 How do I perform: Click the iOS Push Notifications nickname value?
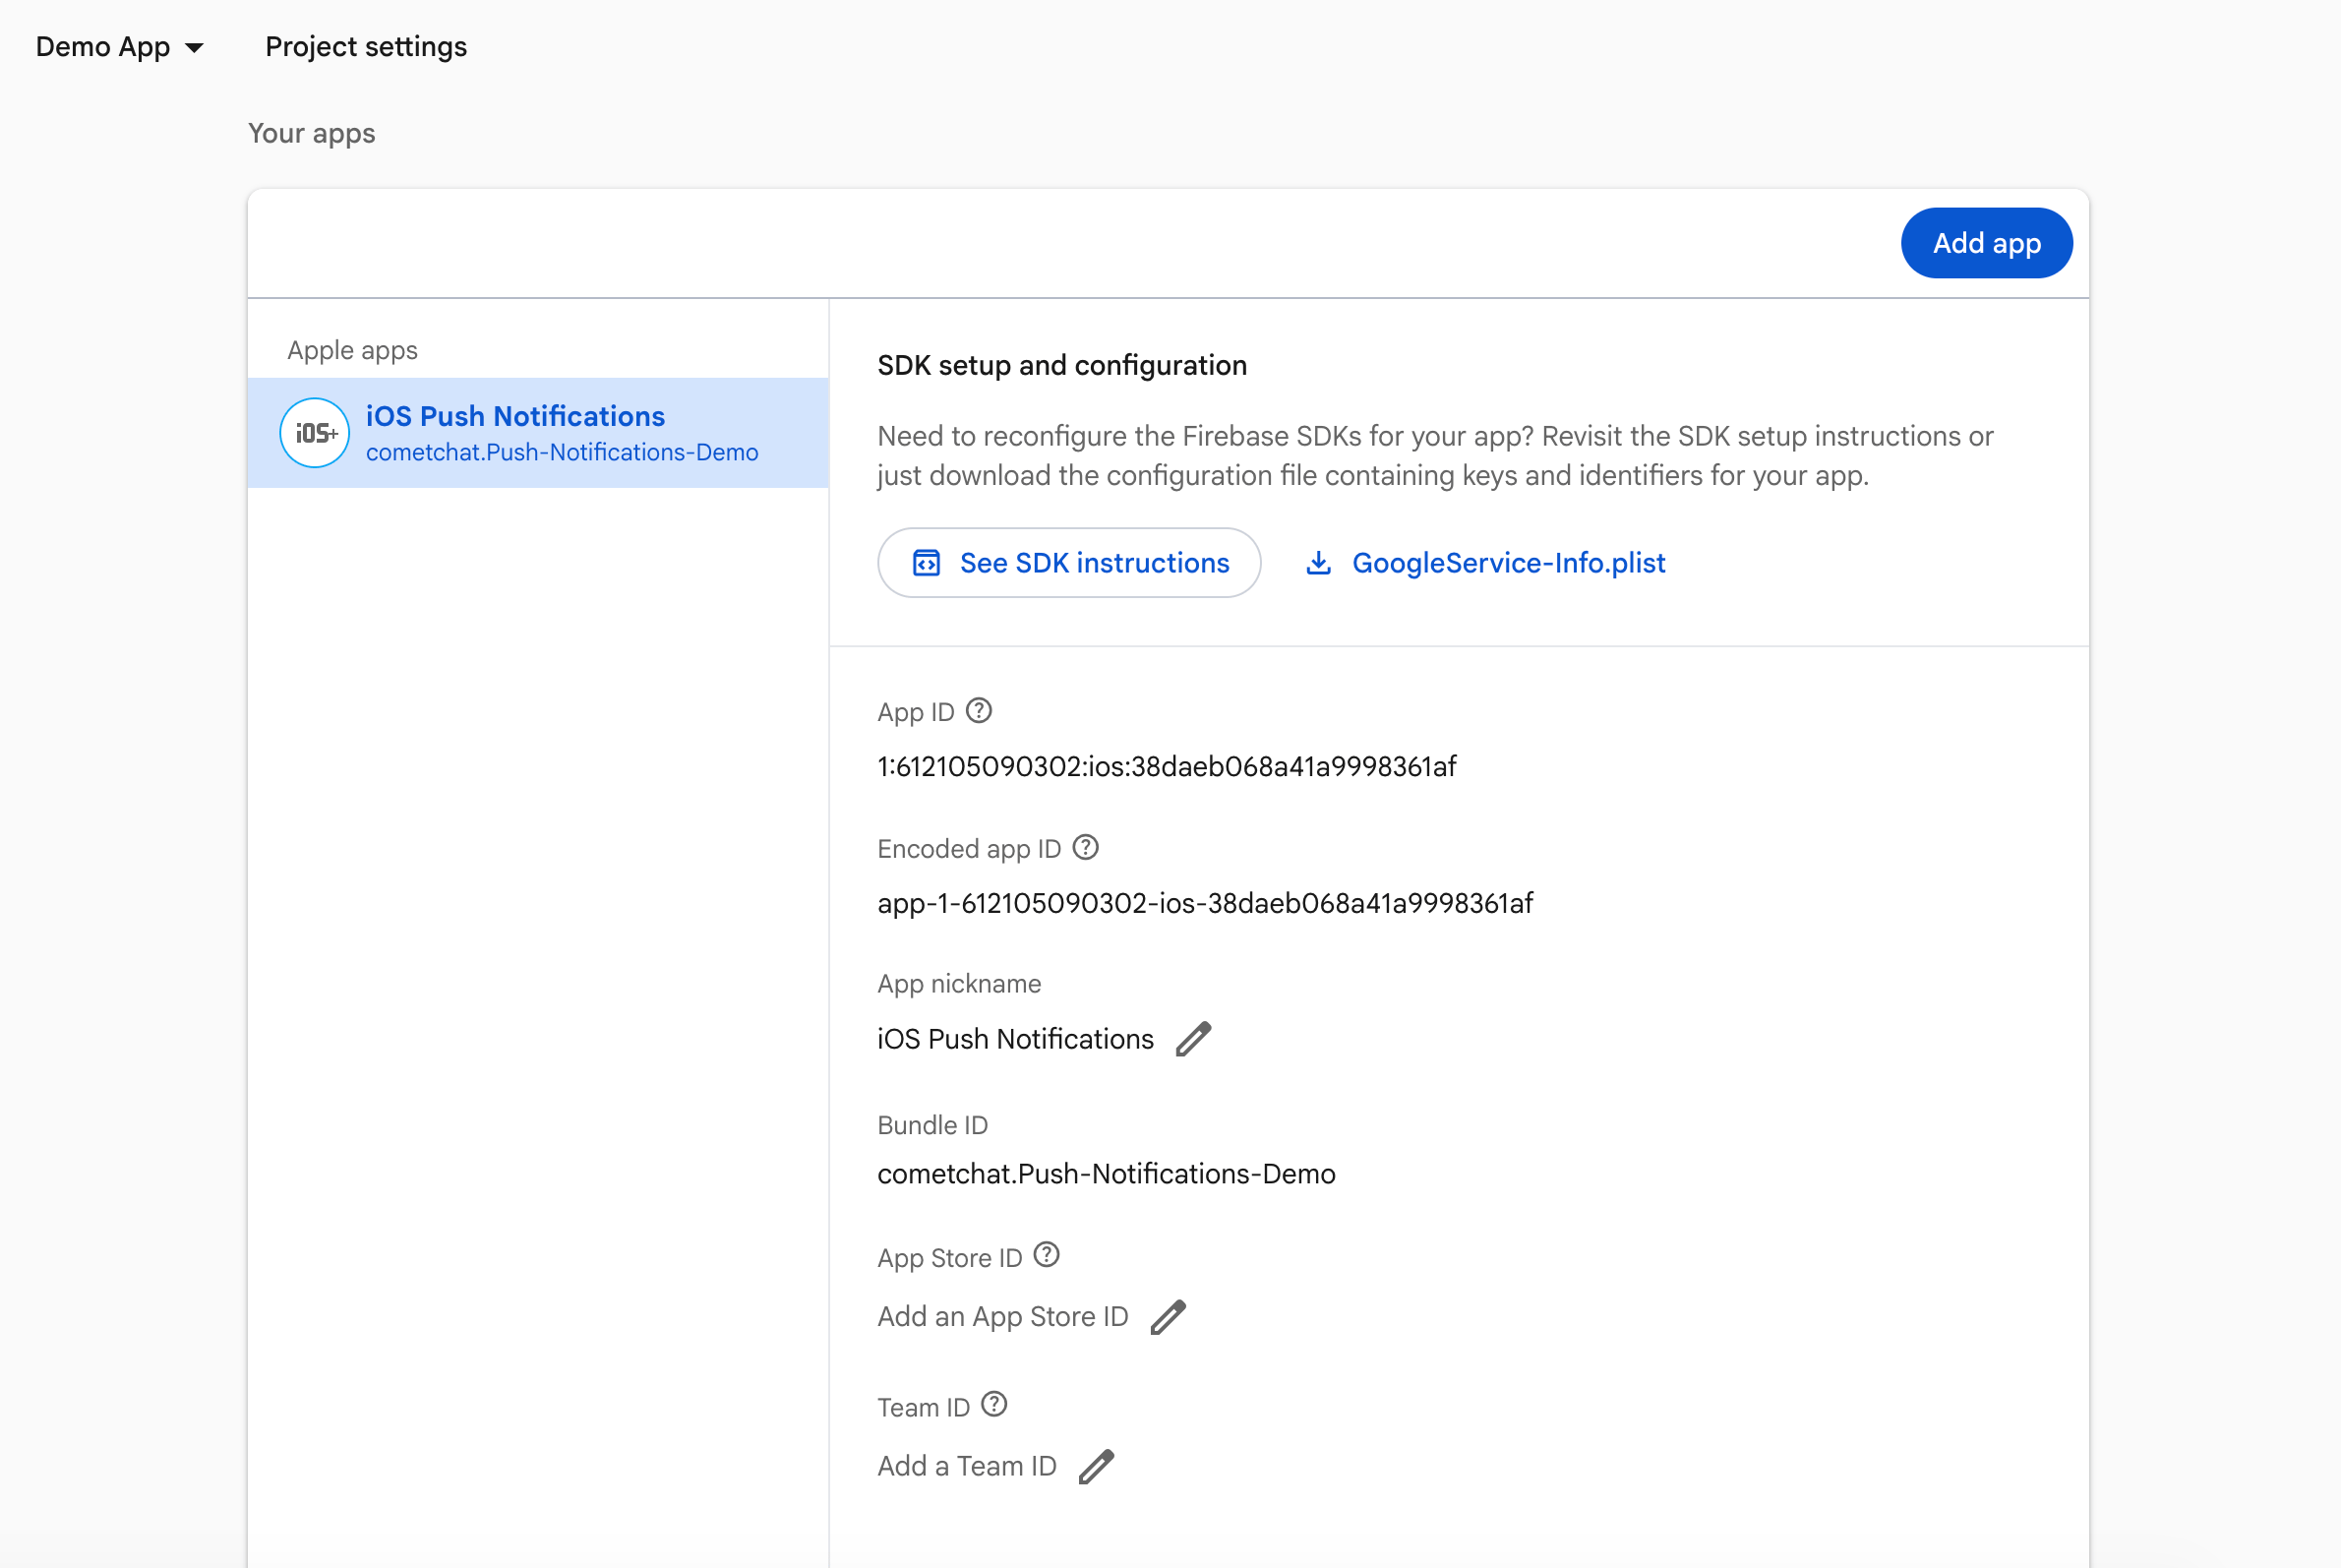coord(1016,1039)
